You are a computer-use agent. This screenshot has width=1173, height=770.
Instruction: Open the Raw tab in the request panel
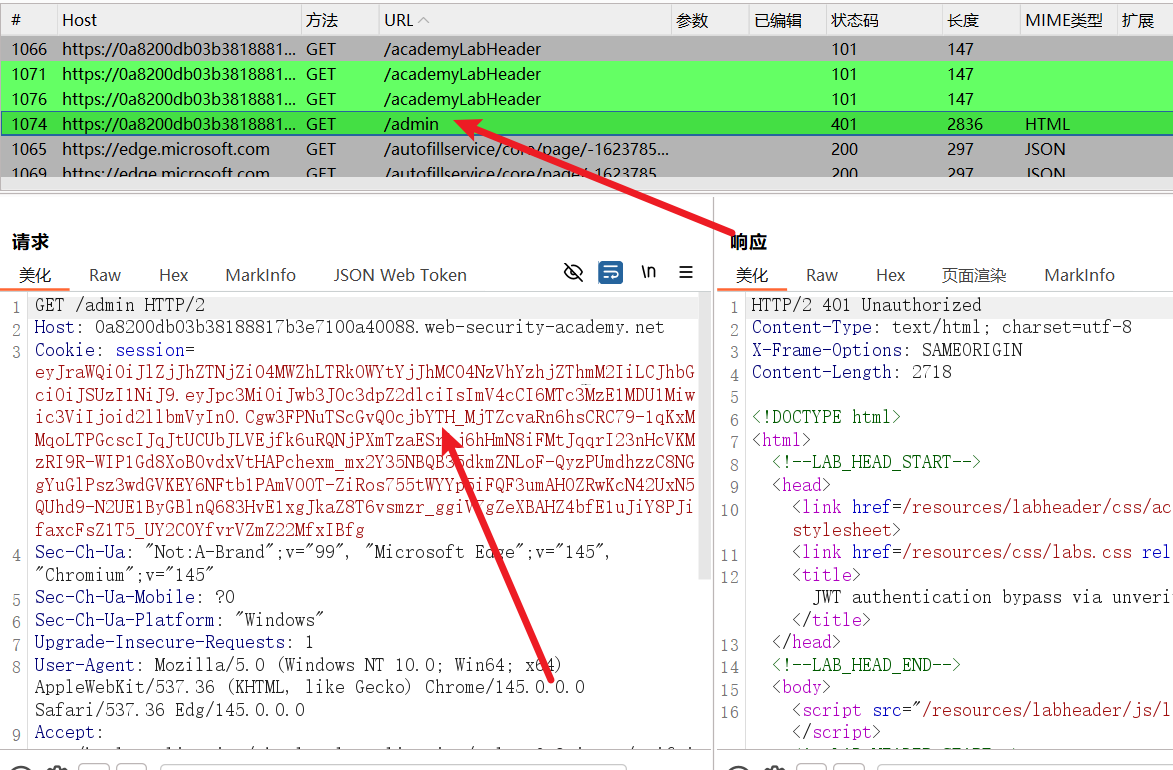[x=105, y=275]
